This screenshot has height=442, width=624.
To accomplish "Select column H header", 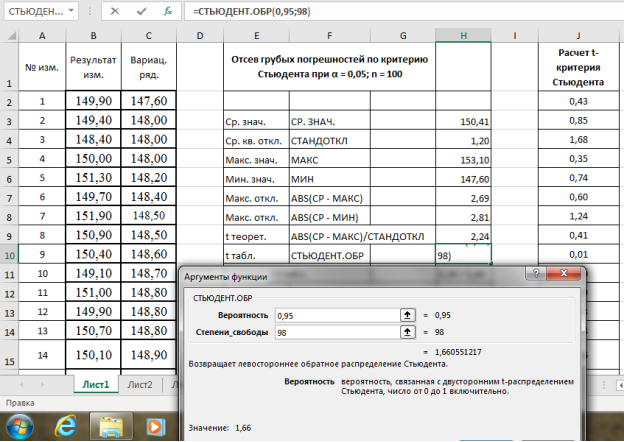I will pos(463,36).
